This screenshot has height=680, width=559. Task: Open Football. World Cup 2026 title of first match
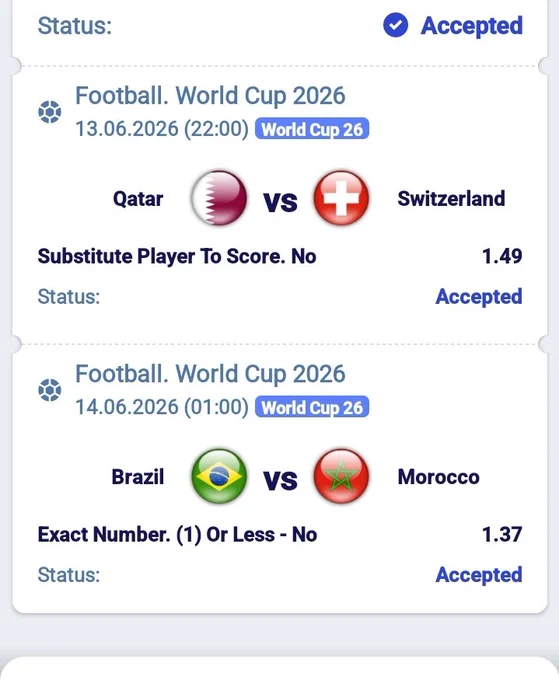(210, 95)
